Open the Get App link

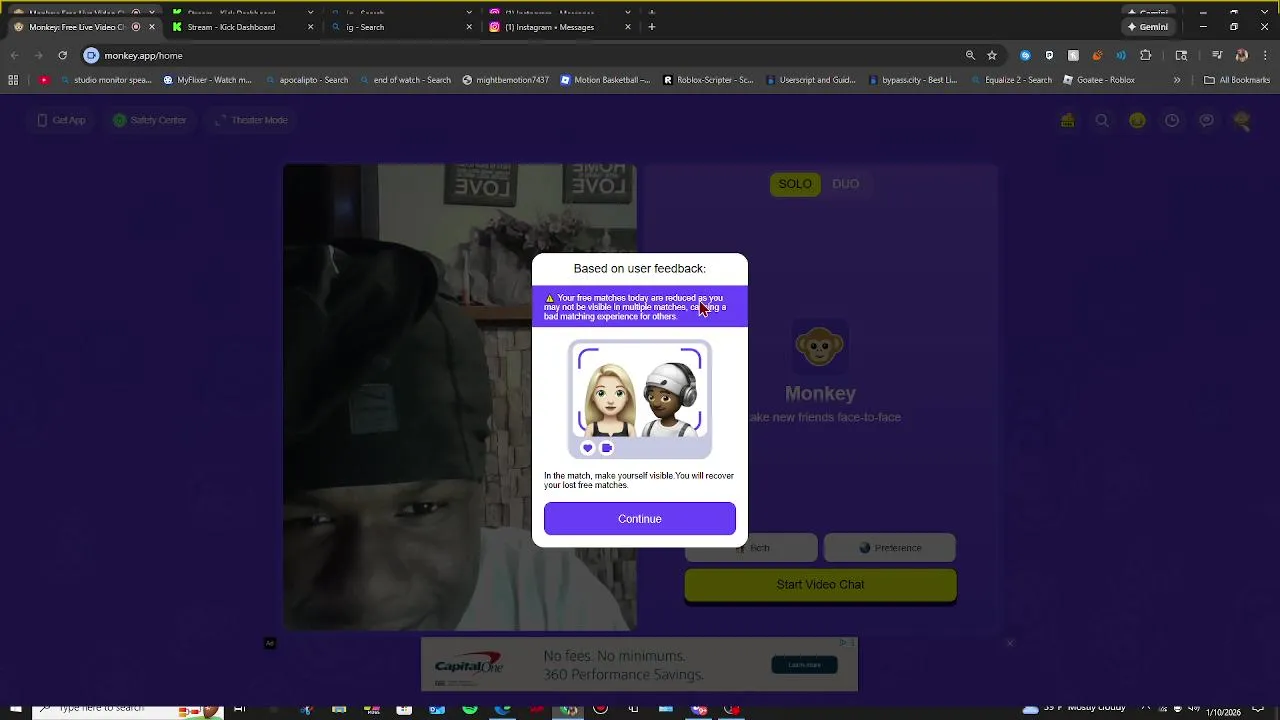(62, 120)
